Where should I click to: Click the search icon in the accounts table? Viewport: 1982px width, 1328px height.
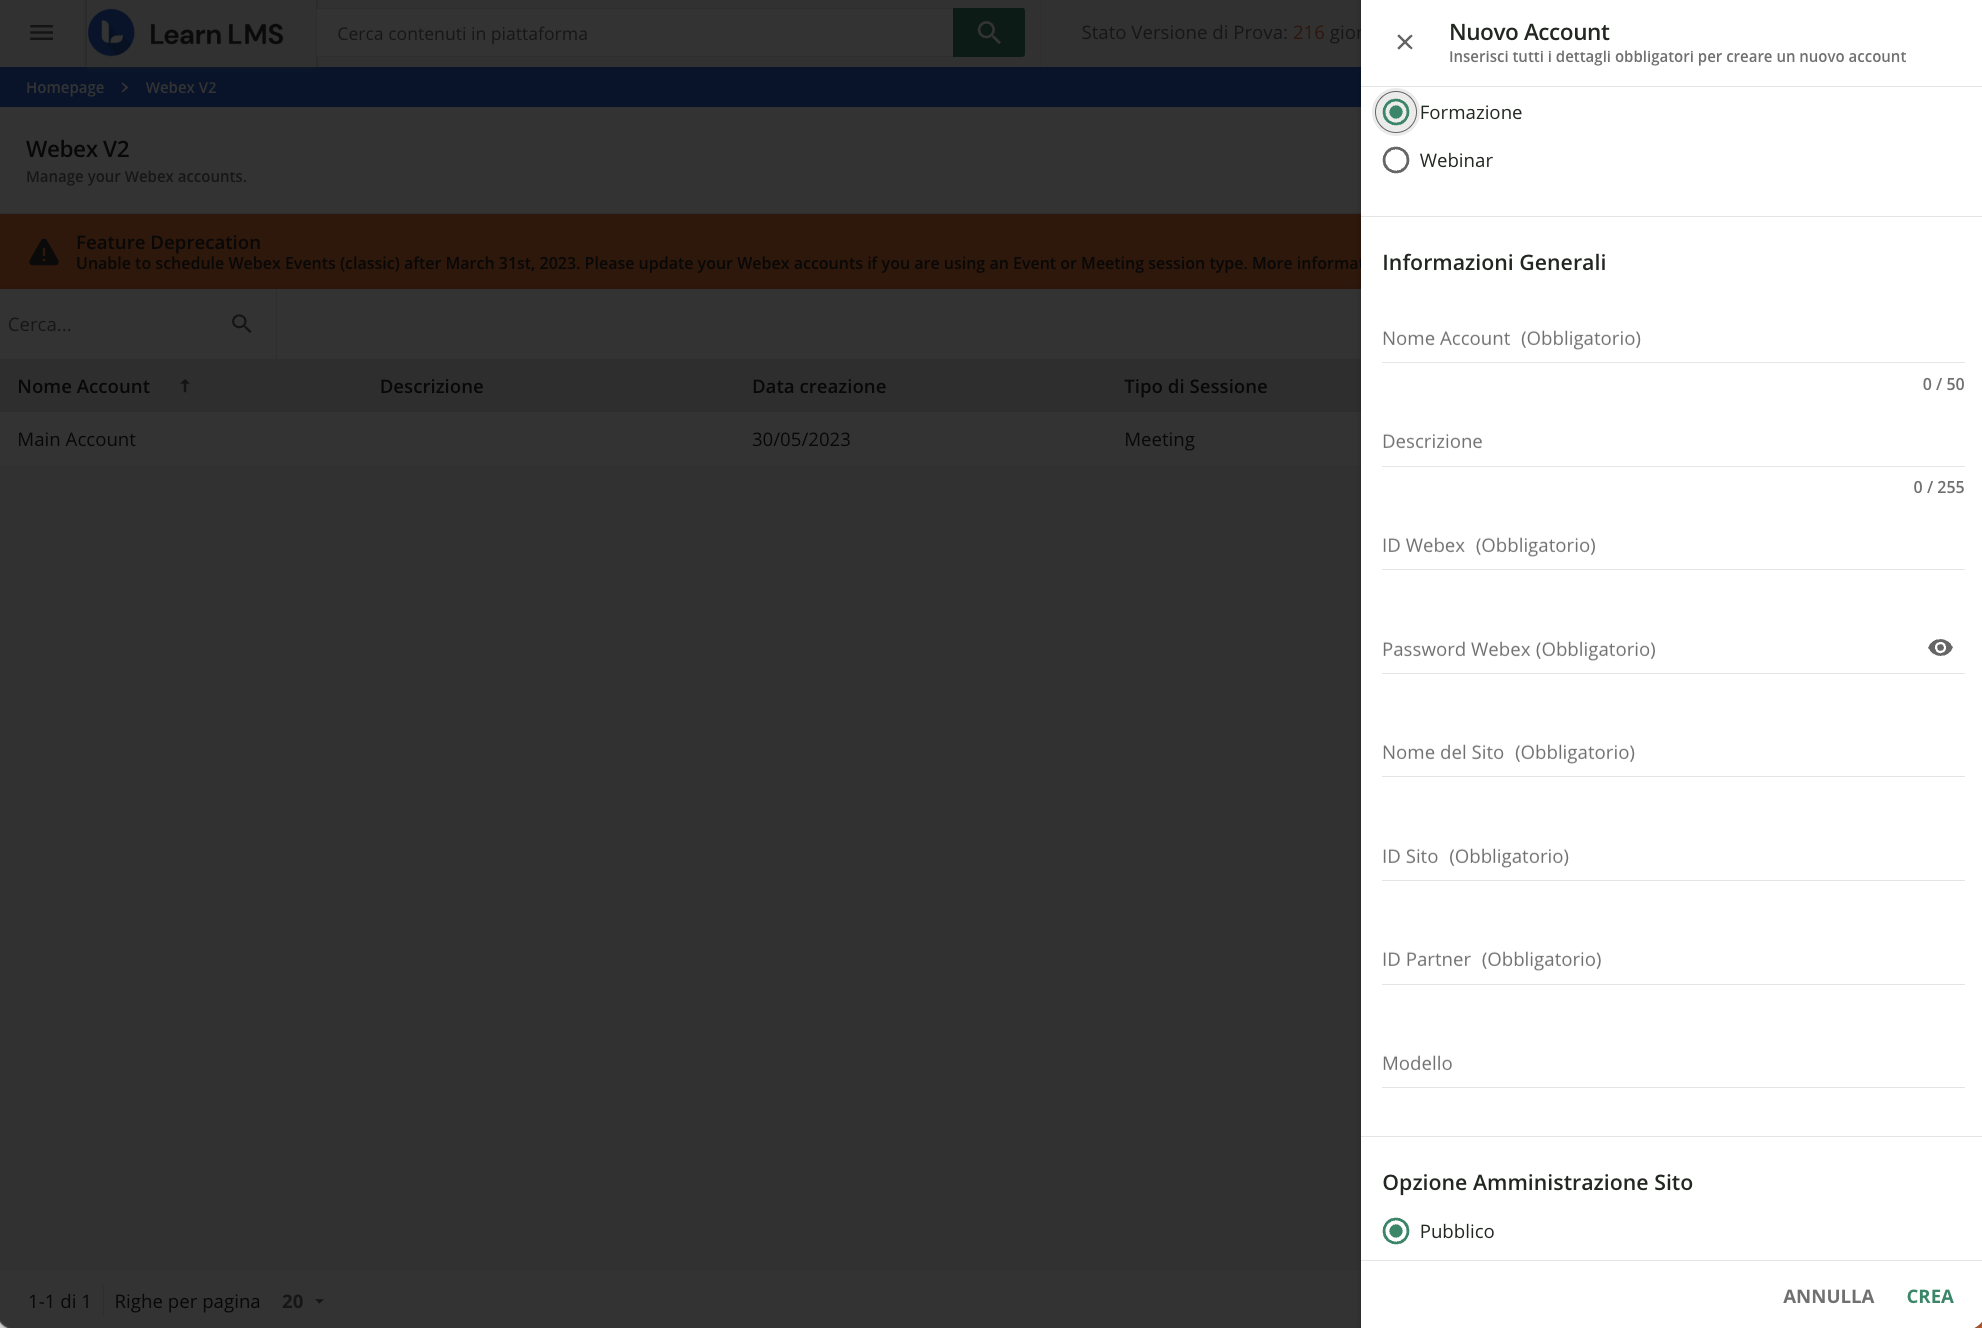(241, 323)
